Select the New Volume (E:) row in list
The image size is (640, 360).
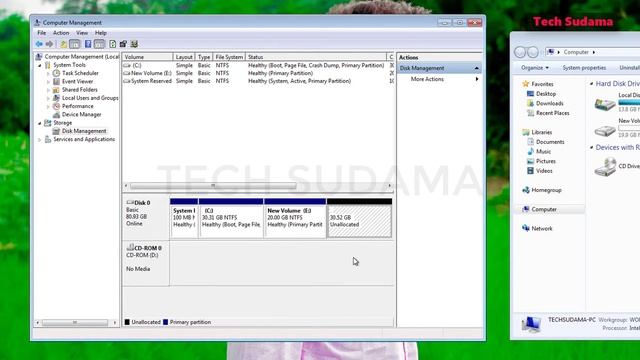point(258,73)
